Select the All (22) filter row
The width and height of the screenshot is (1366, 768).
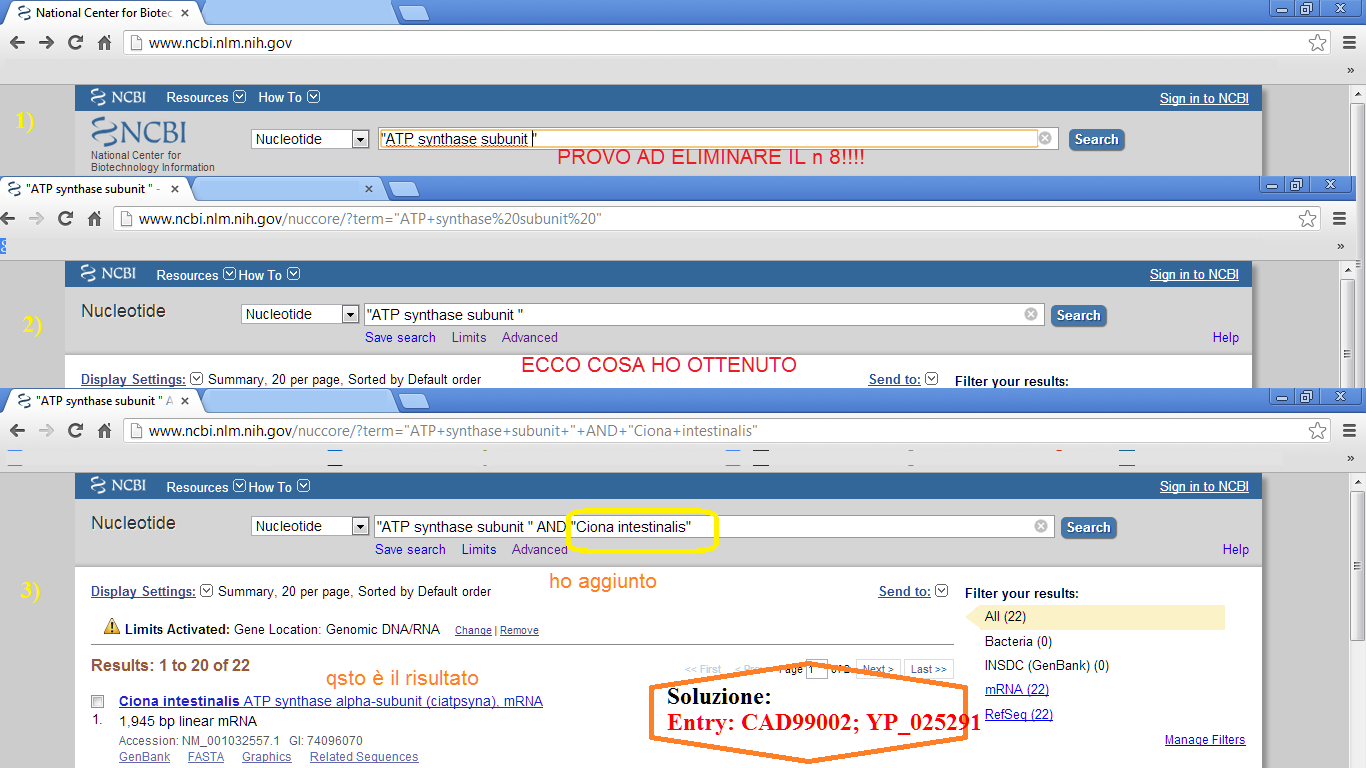[1095, 617]
